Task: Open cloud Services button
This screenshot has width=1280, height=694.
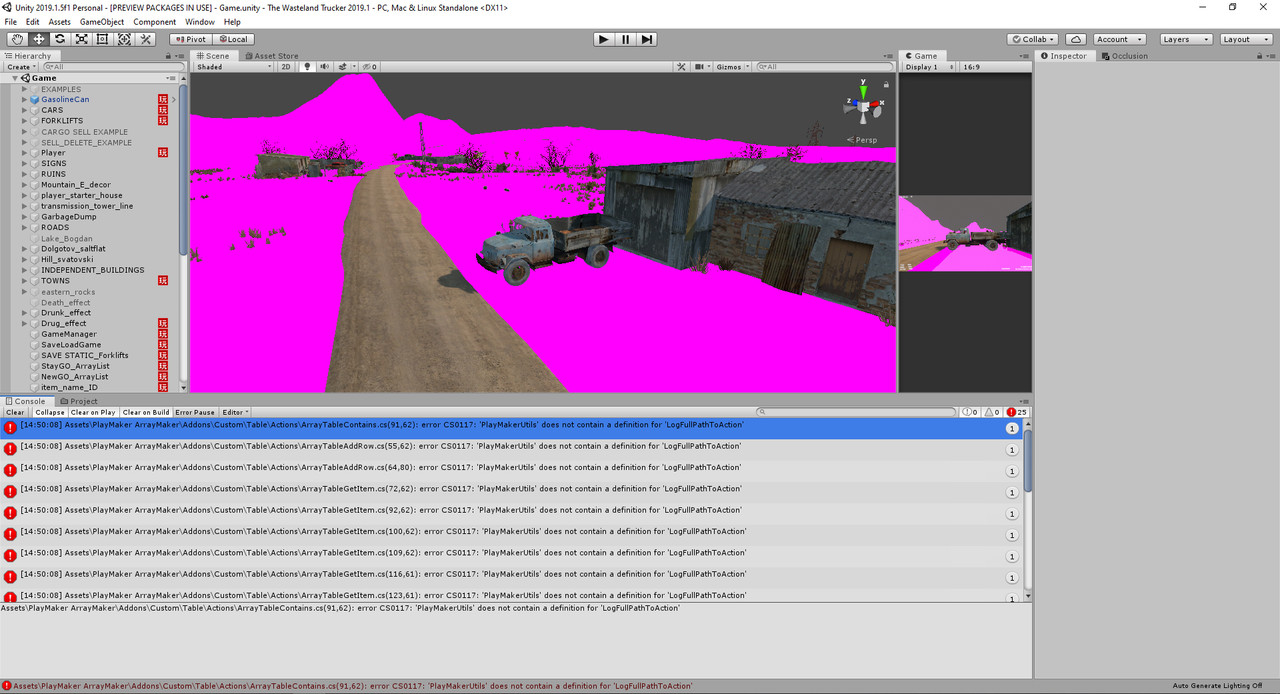Action: (x=1076, y=39)
